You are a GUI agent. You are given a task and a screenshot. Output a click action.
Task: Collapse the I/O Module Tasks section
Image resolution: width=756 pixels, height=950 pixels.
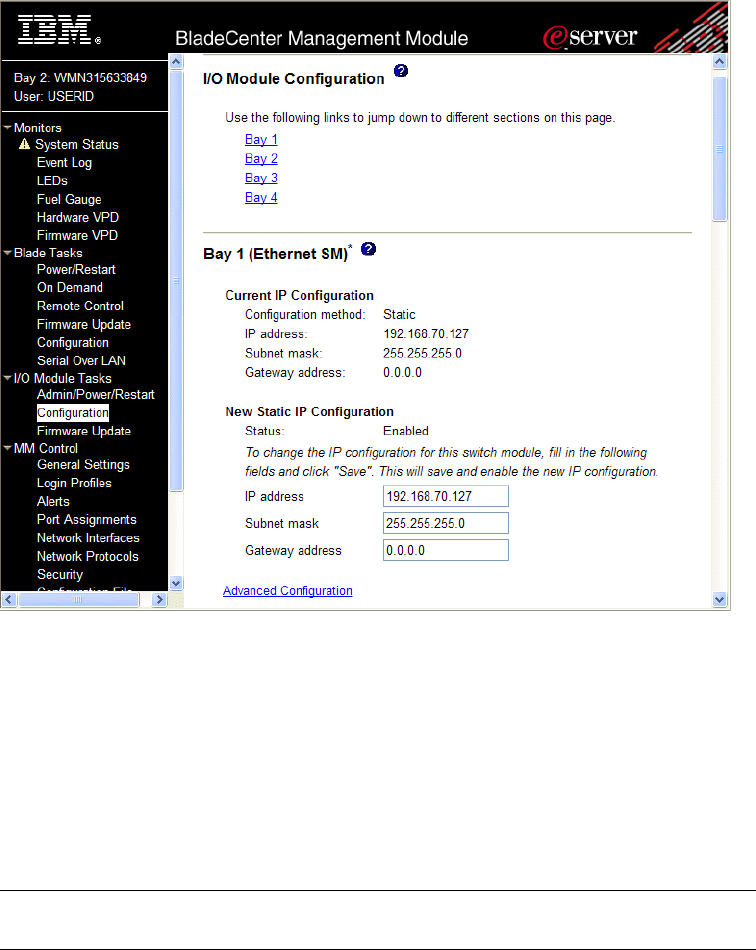click(7, 378)
